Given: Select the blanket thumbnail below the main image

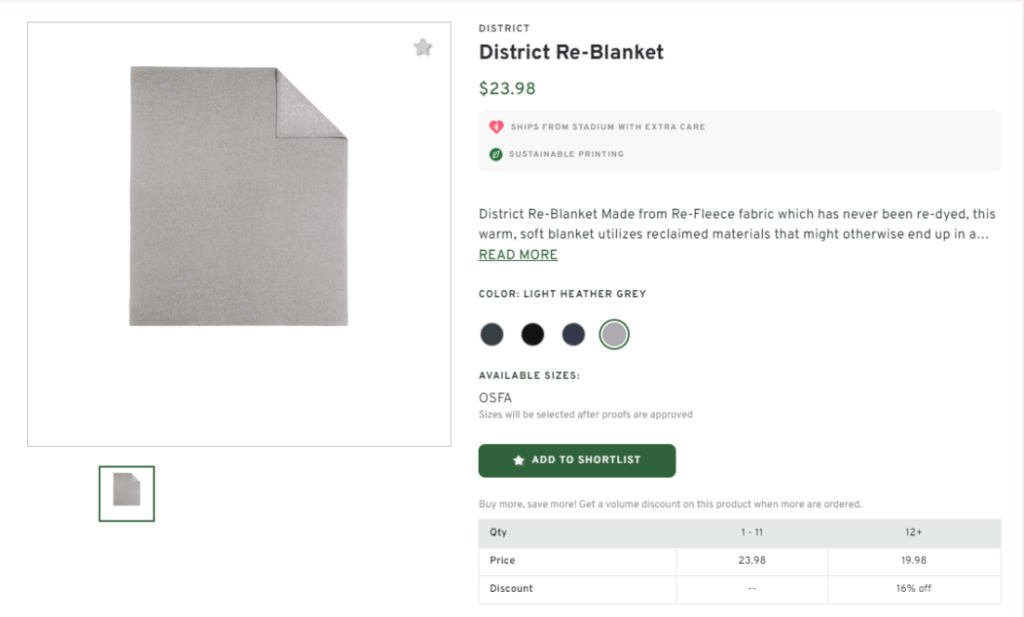Looking at the screenshot, I should pyautogui.click(x=126, y=492).
